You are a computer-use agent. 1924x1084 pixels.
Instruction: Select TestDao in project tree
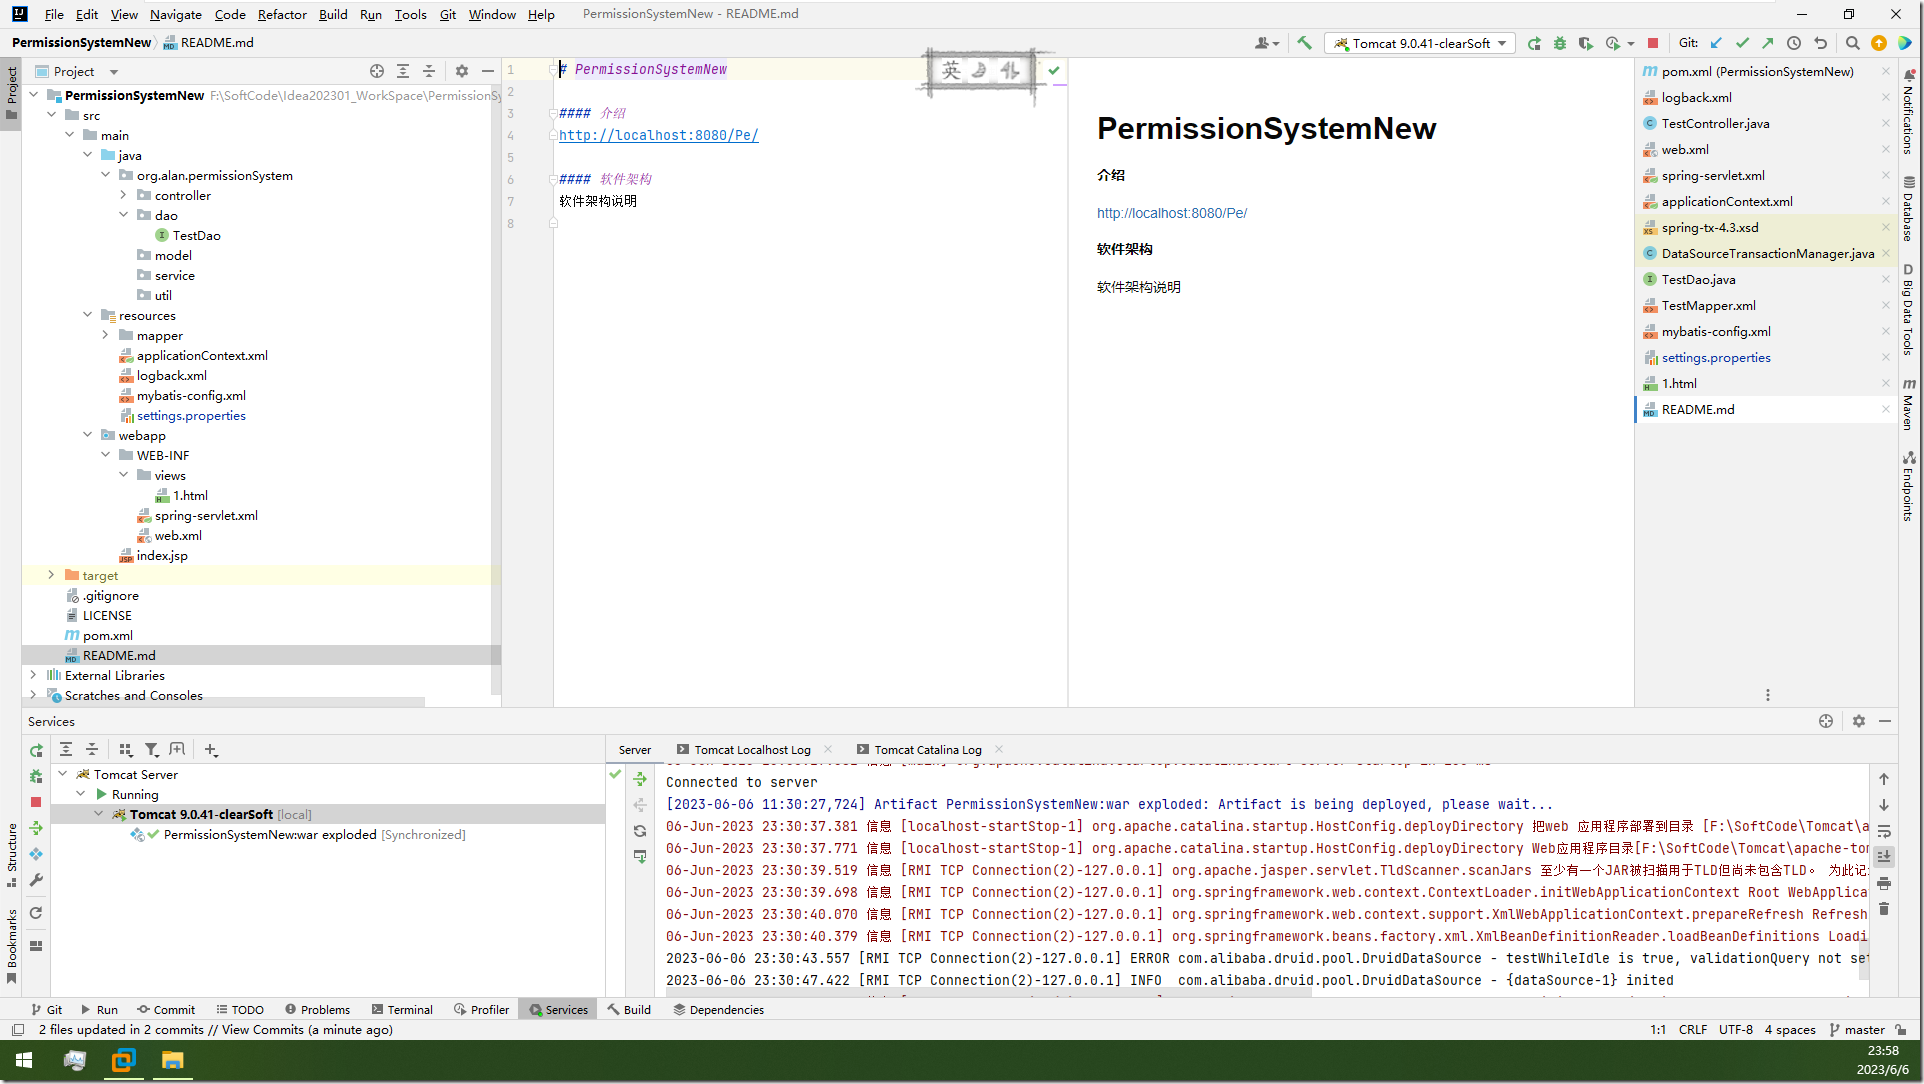(x=196, y=235)
